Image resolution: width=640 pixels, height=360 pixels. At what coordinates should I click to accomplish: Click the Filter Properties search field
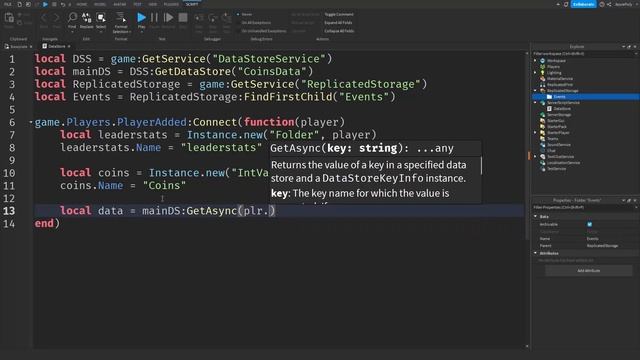[x=585, y=207]
